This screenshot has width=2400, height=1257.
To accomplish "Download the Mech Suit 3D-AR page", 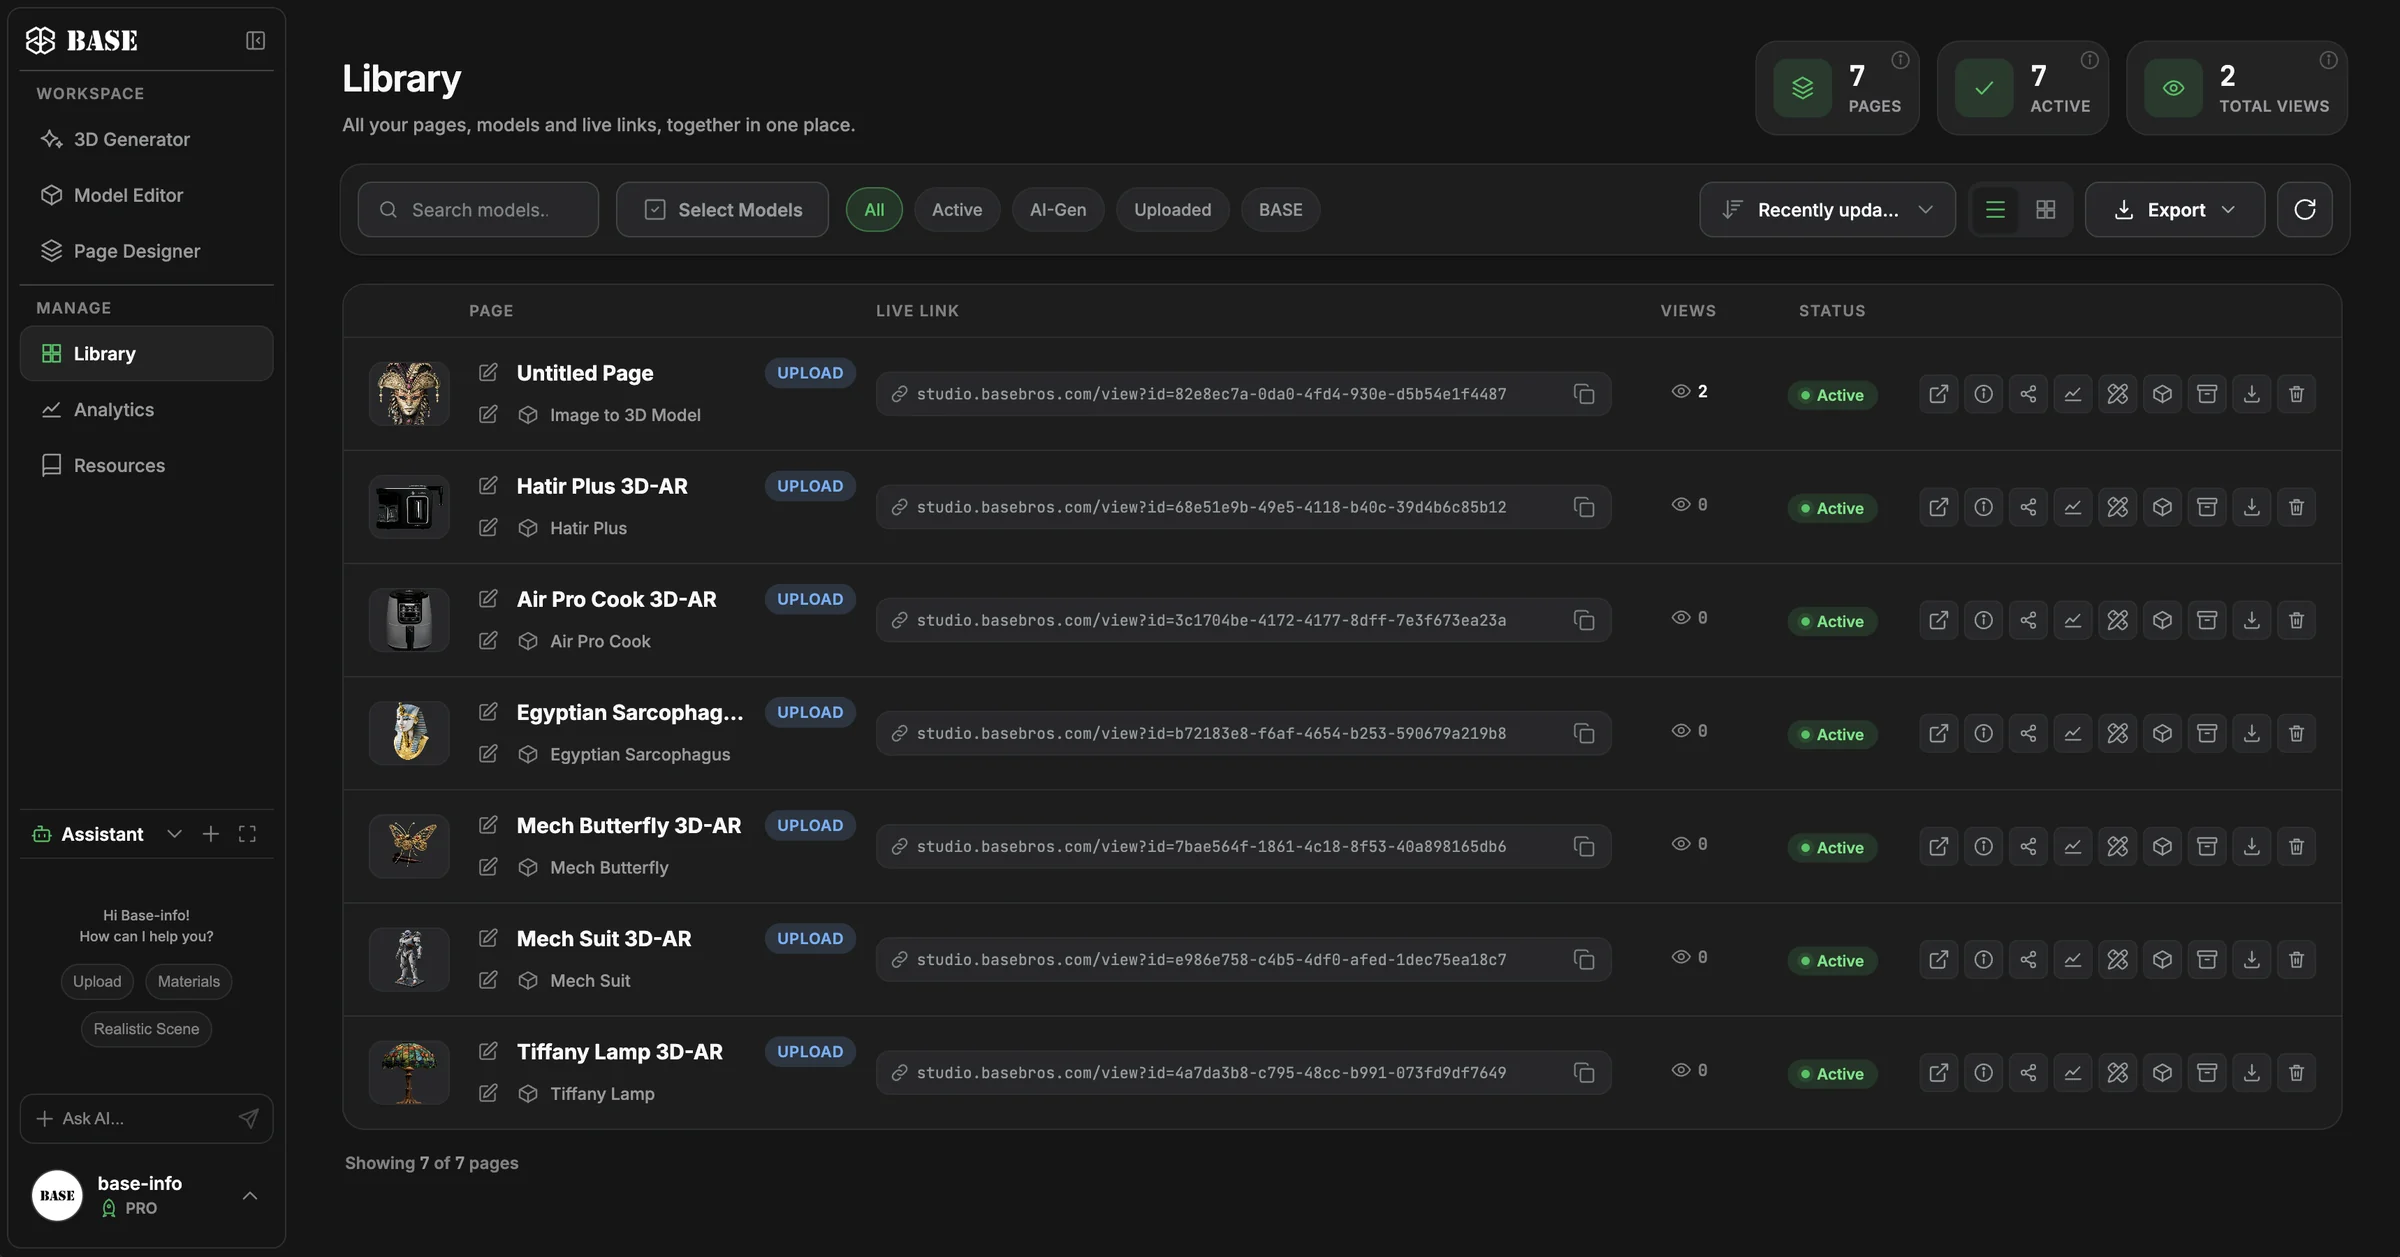I will pyautogui.click(x=2251, y=960).
